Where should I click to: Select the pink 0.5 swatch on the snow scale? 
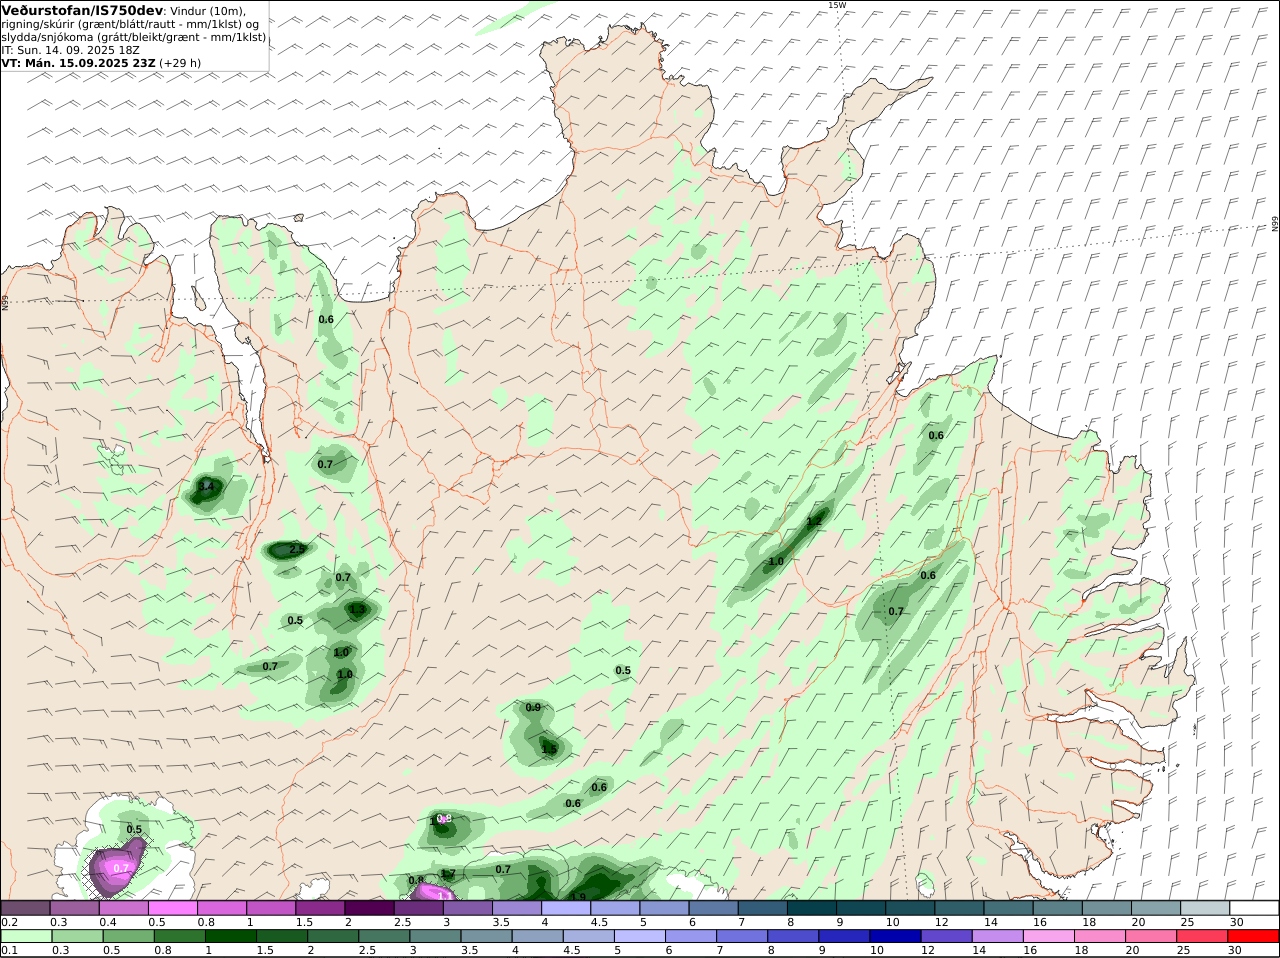pyautogui.click(x=172, y=908)
